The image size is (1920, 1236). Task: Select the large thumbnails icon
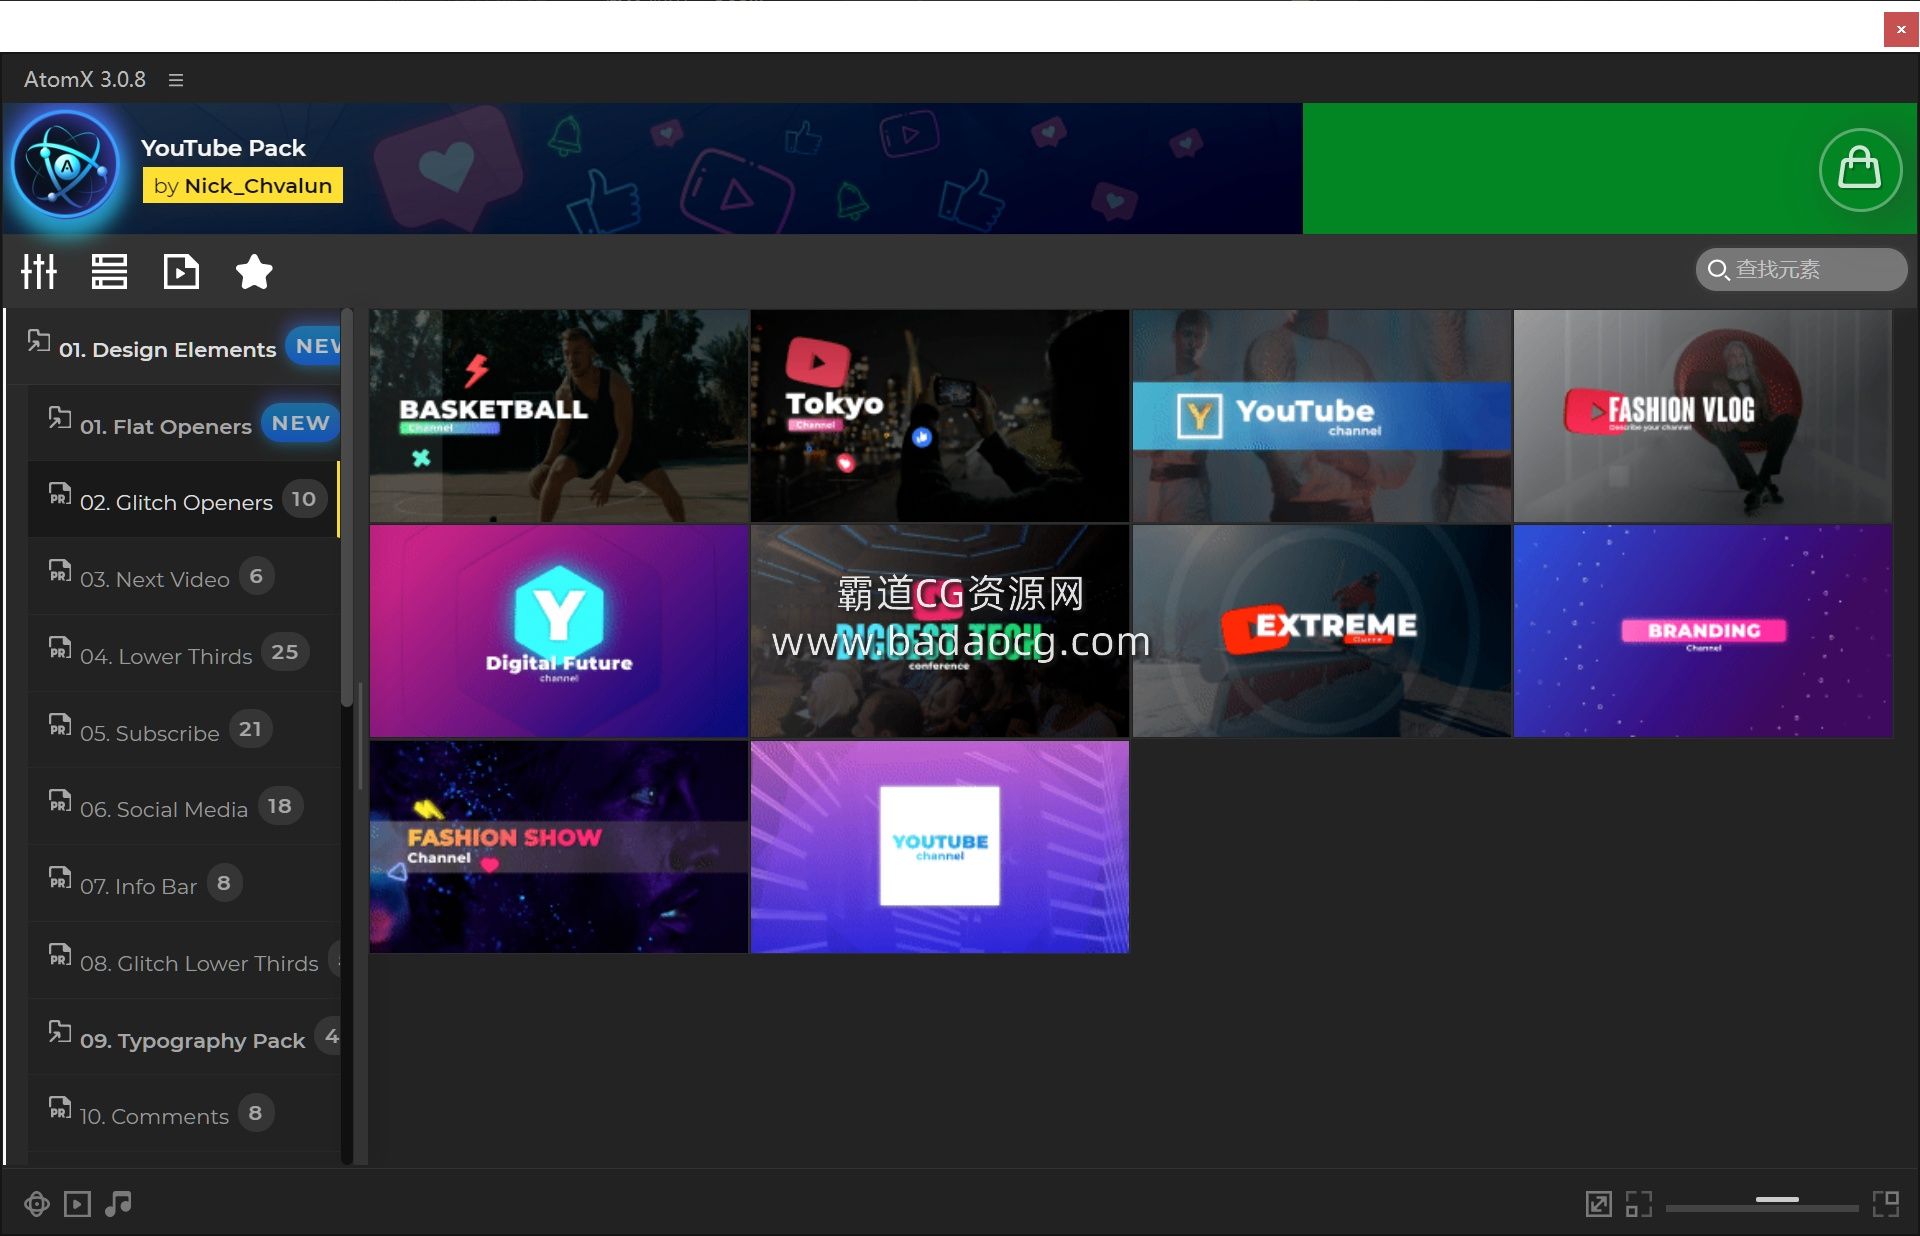(1886, 1204)
